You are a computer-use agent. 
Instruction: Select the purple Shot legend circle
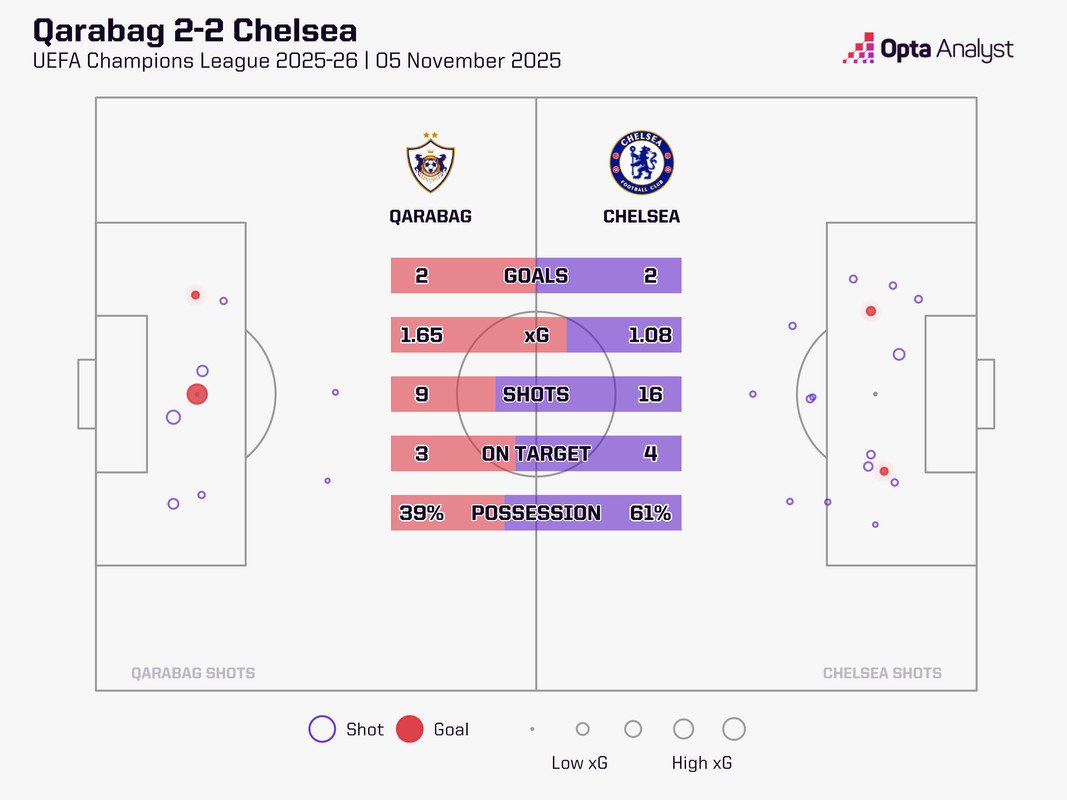[x=322, y=729]
